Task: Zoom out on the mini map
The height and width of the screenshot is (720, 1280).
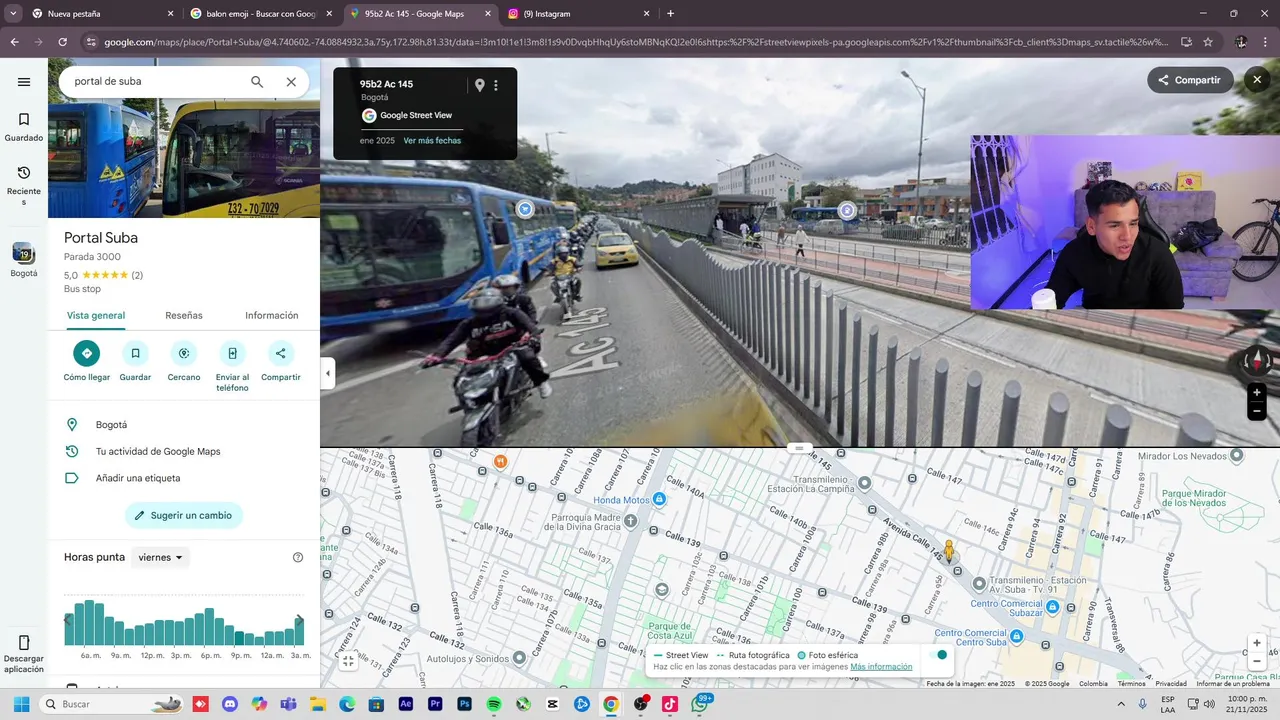Action: pos(1257,661)
